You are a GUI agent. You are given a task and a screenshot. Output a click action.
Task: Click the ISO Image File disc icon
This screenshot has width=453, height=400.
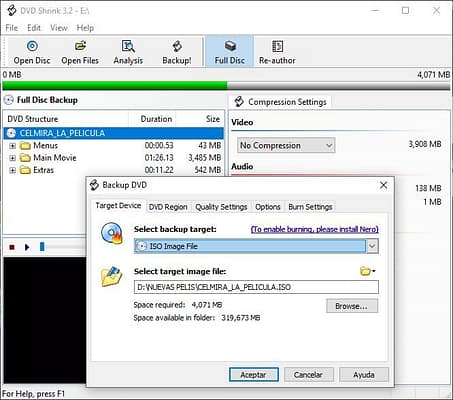[x=142, y=246]
